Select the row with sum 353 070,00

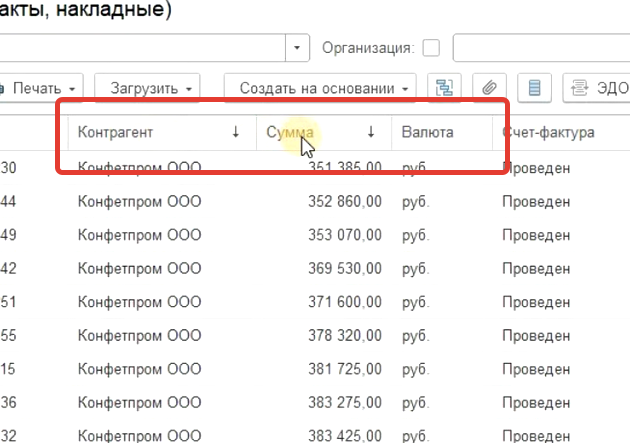tap(315, 235)
